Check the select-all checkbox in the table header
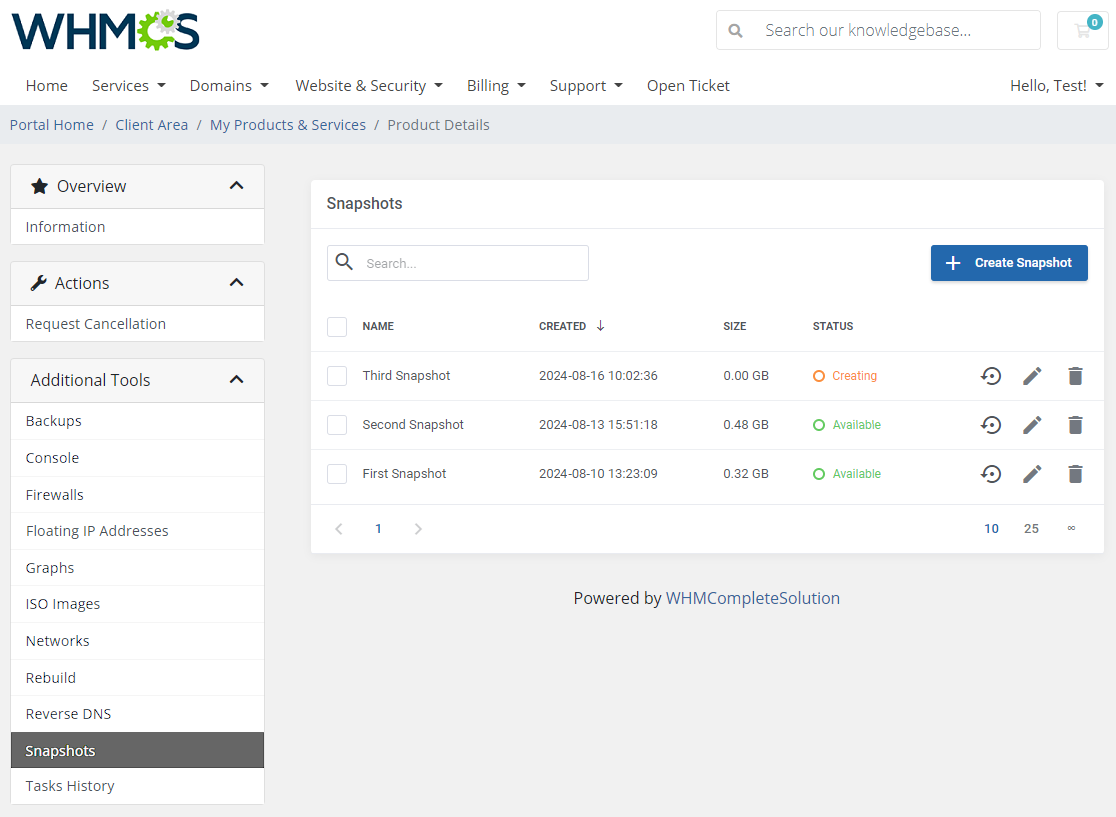 337,325
